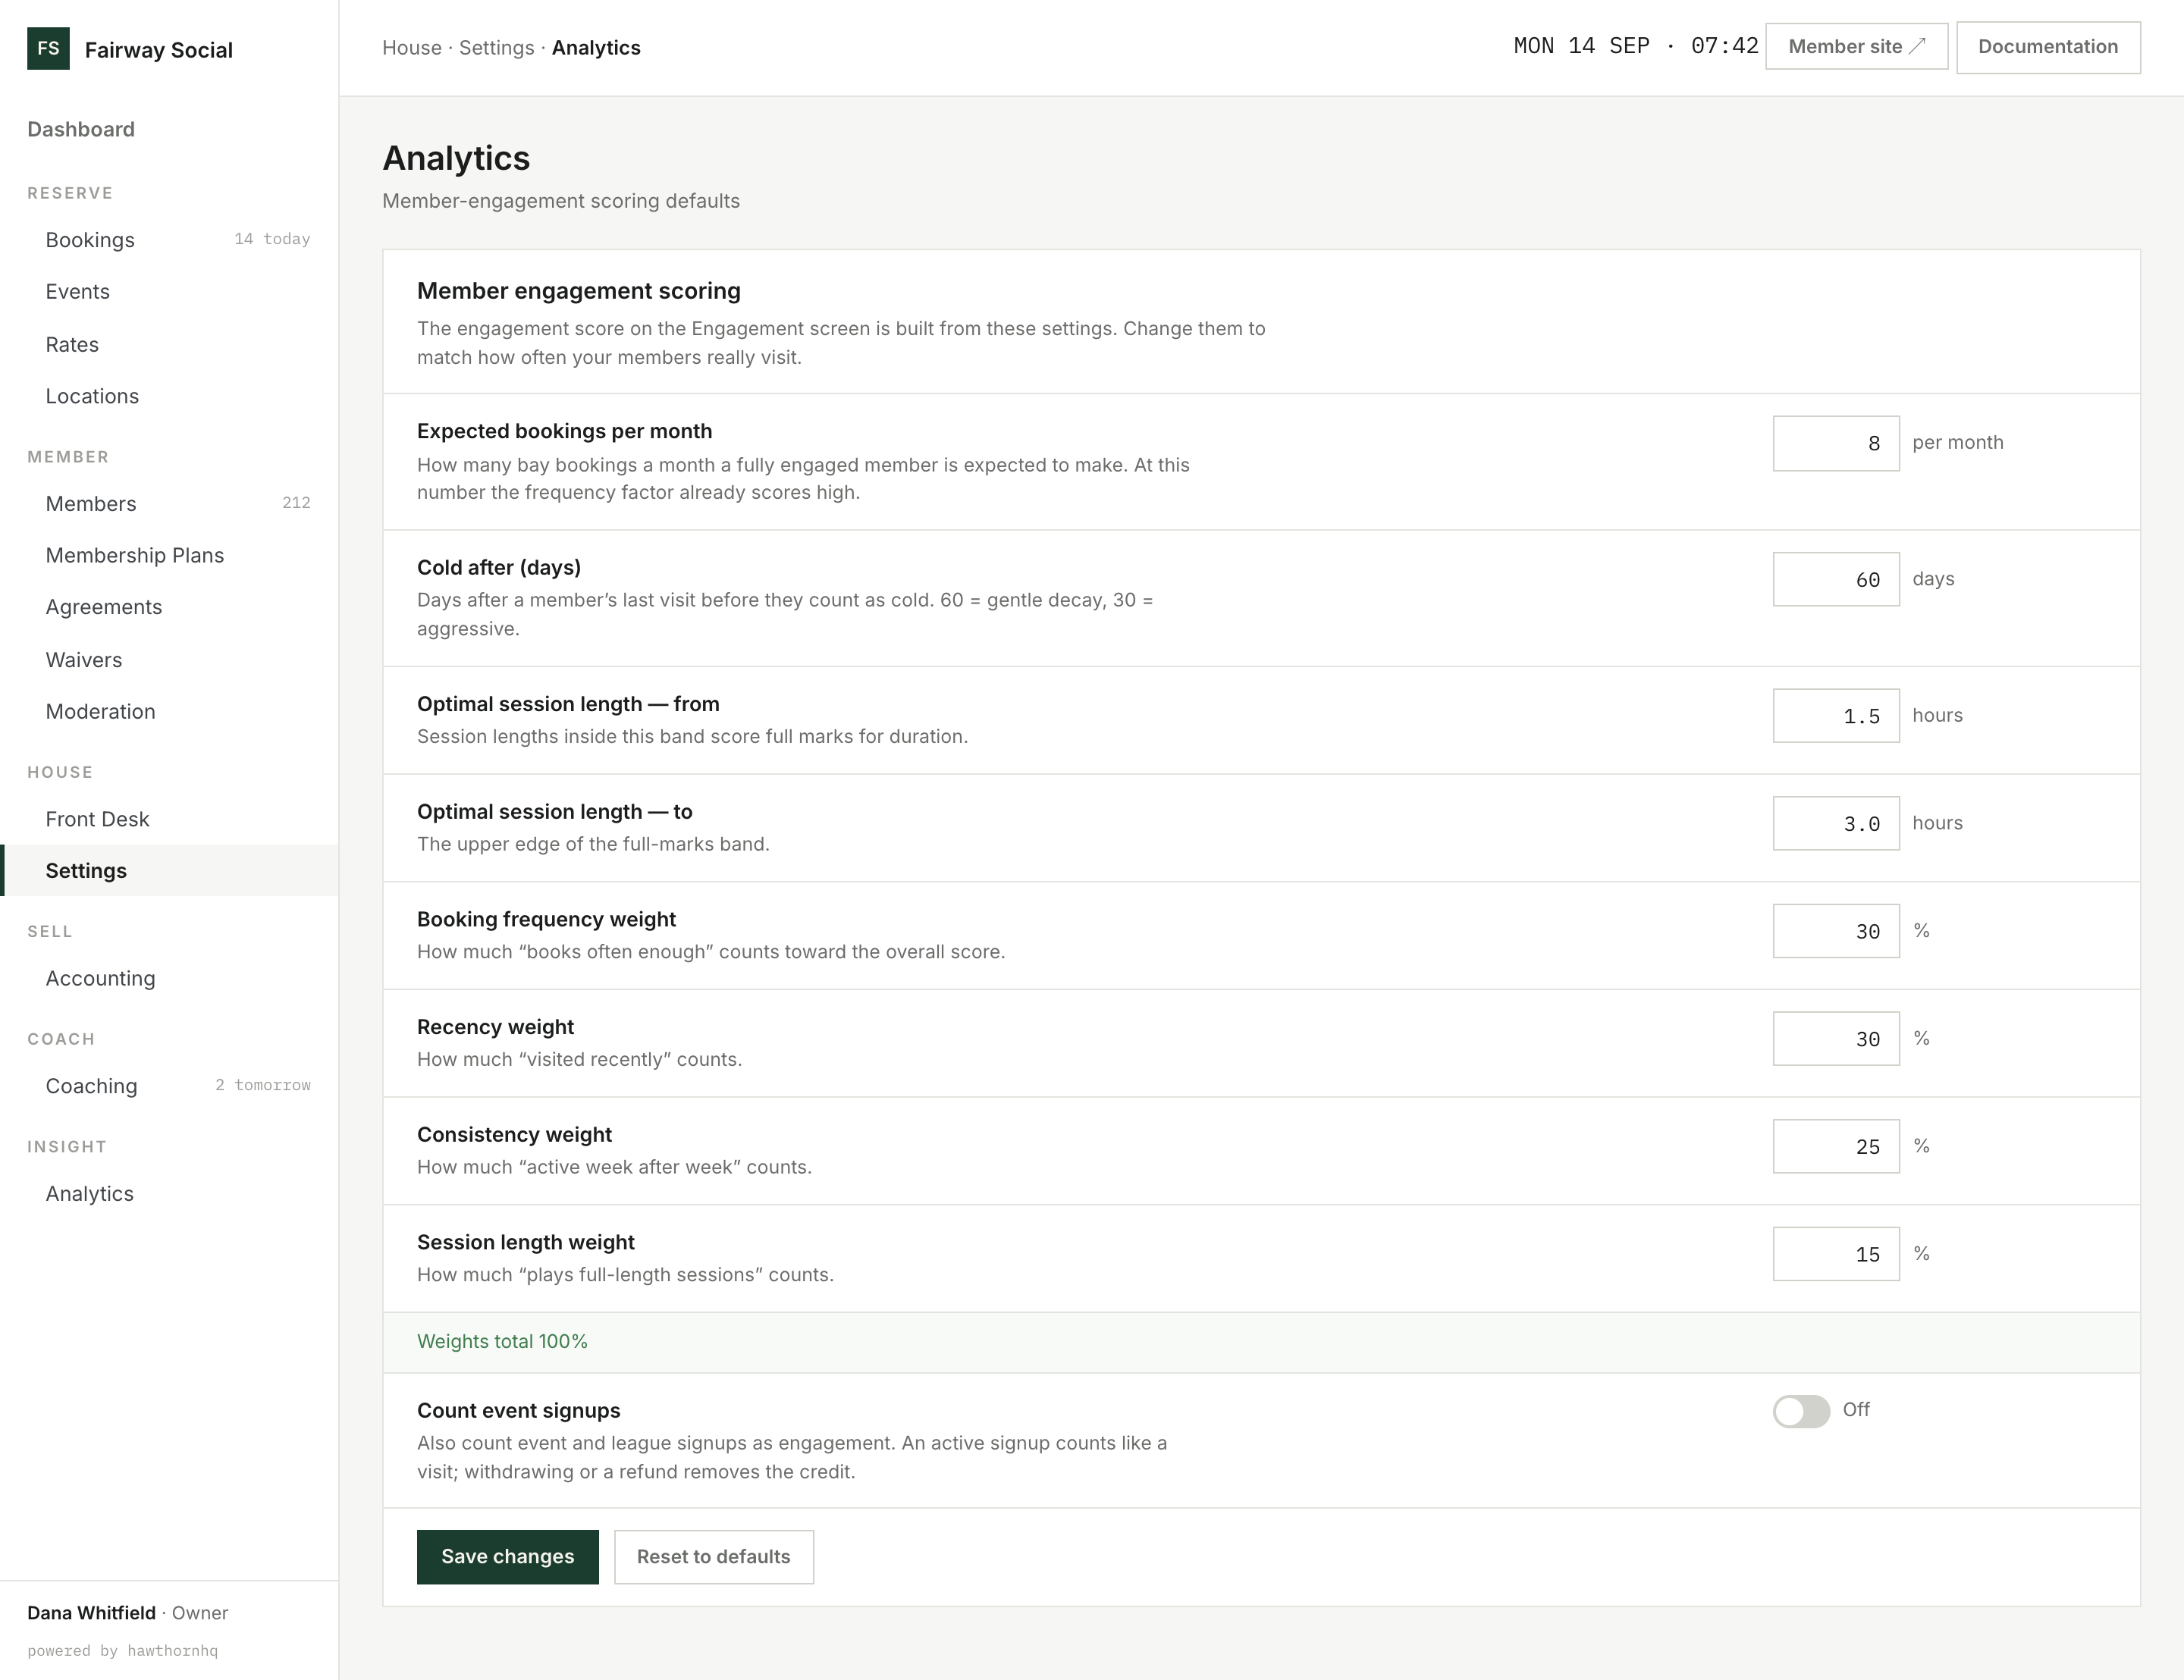Open Rates in sidebar
This screenshot has height=1680, width=2184.
[x=169, y=344]
